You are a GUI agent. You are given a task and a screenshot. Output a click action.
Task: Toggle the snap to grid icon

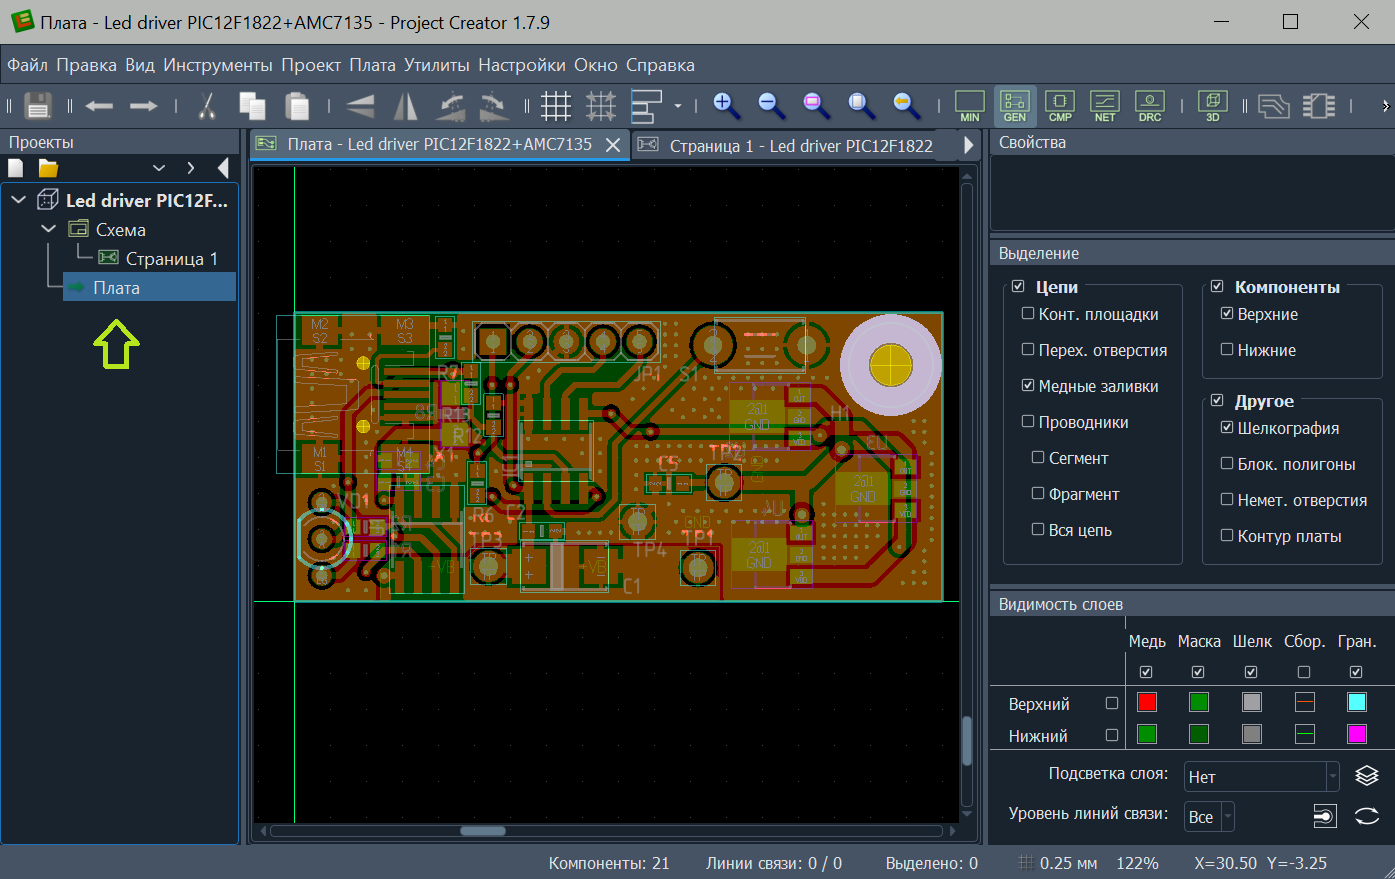click(601, 105)
